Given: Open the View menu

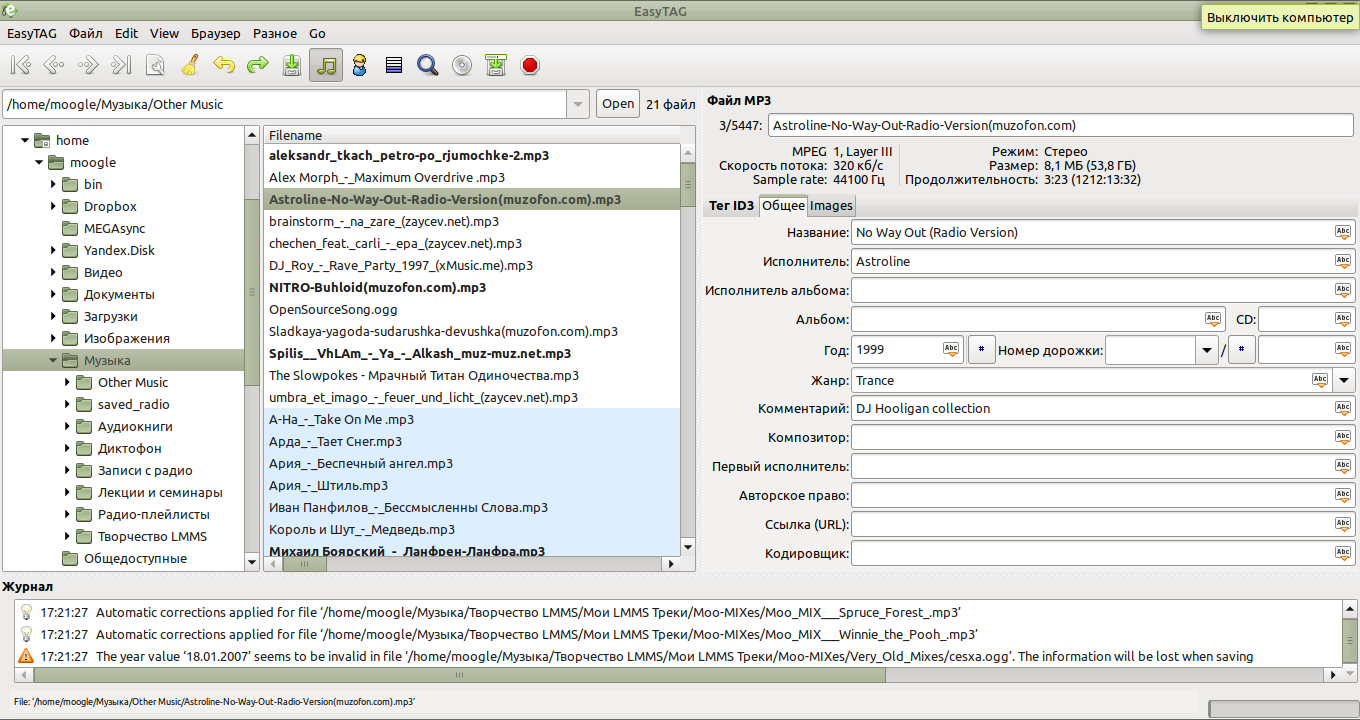Looking at the screenshot, I should [x=164, y=33].
